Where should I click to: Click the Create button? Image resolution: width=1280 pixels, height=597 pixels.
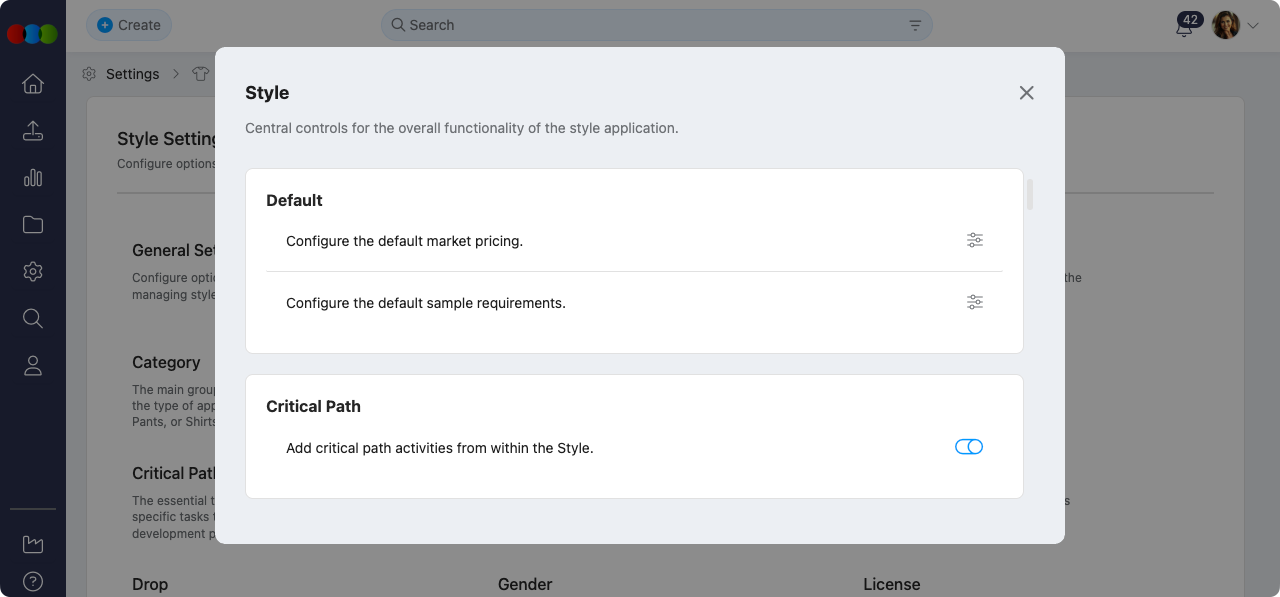point(129,25)
